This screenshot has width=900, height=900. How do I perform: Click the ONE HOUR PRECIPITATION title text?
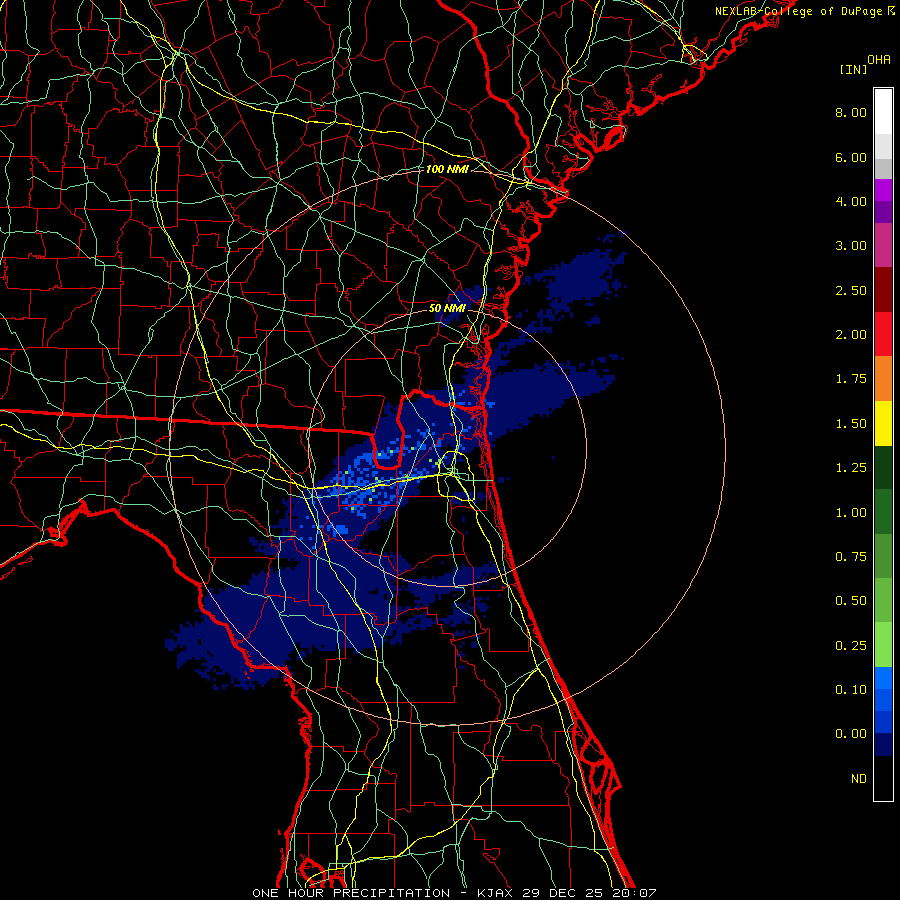pos(351,893)
